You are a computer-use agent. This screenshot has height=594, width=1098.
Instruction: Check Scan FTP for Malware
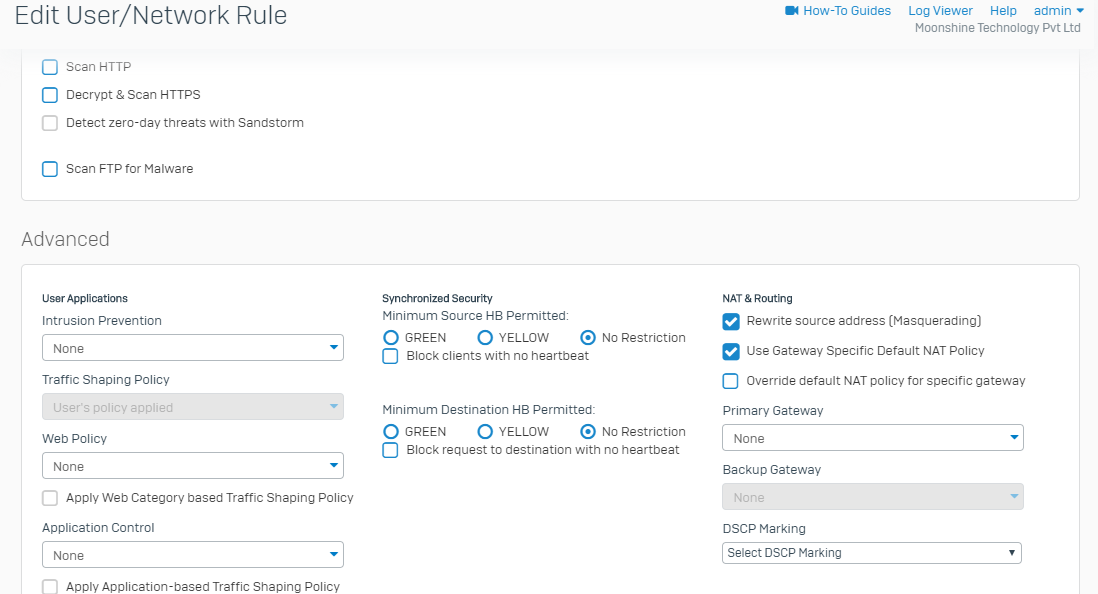point(50,170)
